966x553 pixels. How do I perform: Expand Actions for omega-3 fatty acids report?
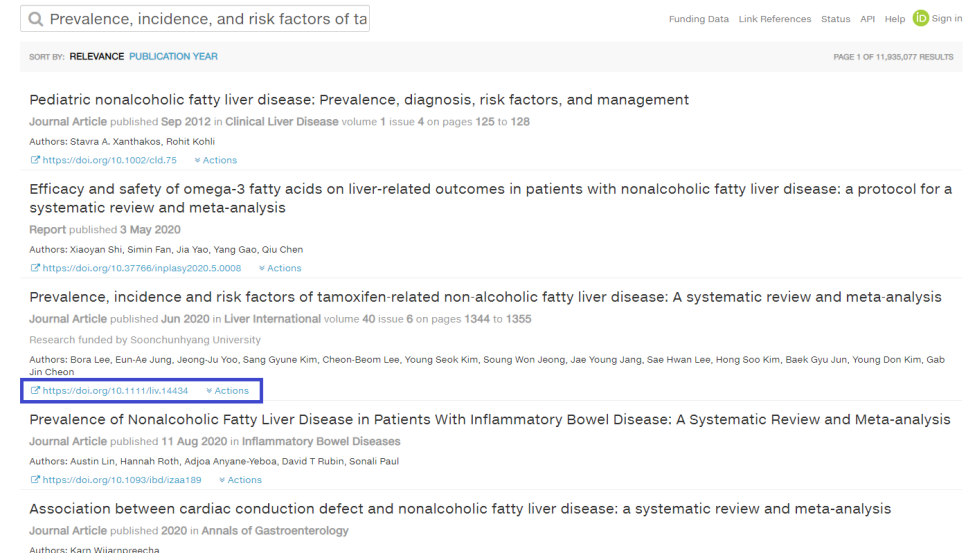point(279,268)
